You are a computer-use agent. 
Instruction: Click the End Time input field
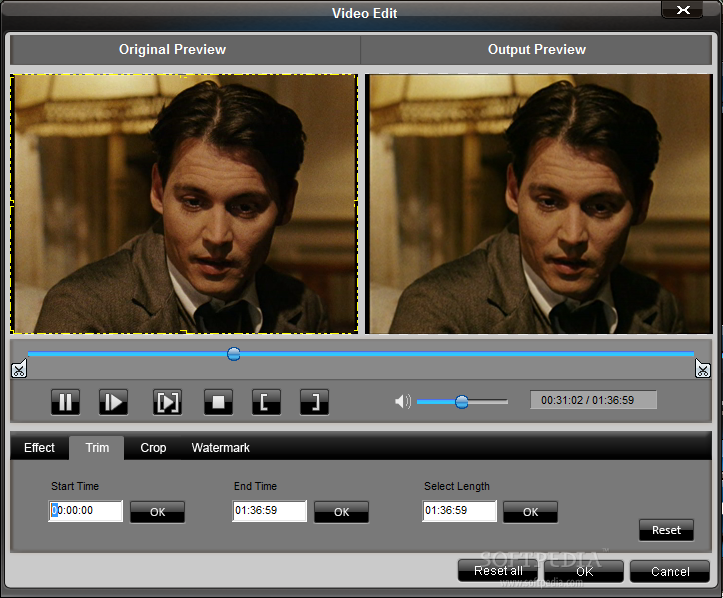click(x=270, y=511)
